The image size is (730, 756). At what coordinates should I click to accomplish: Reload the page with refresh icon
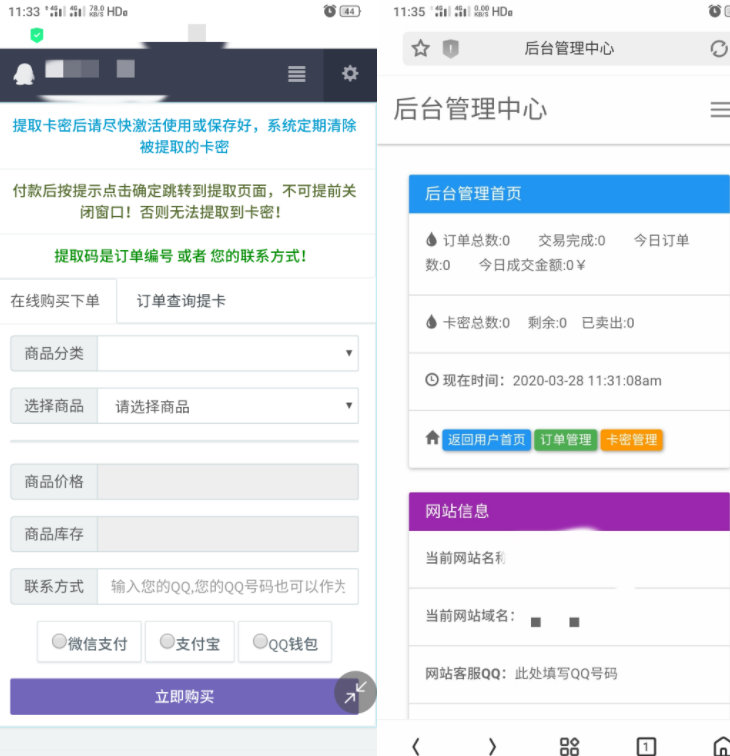click(719, 49)
